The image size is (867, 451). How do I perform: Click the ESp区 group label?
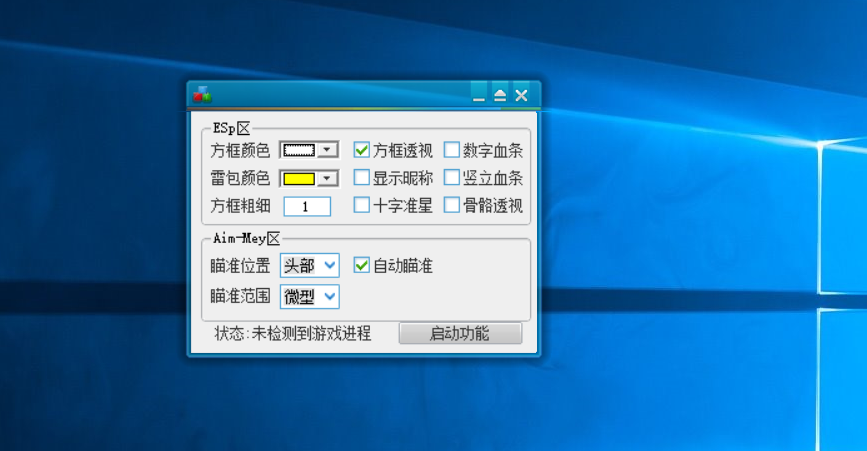coord(231,129)
